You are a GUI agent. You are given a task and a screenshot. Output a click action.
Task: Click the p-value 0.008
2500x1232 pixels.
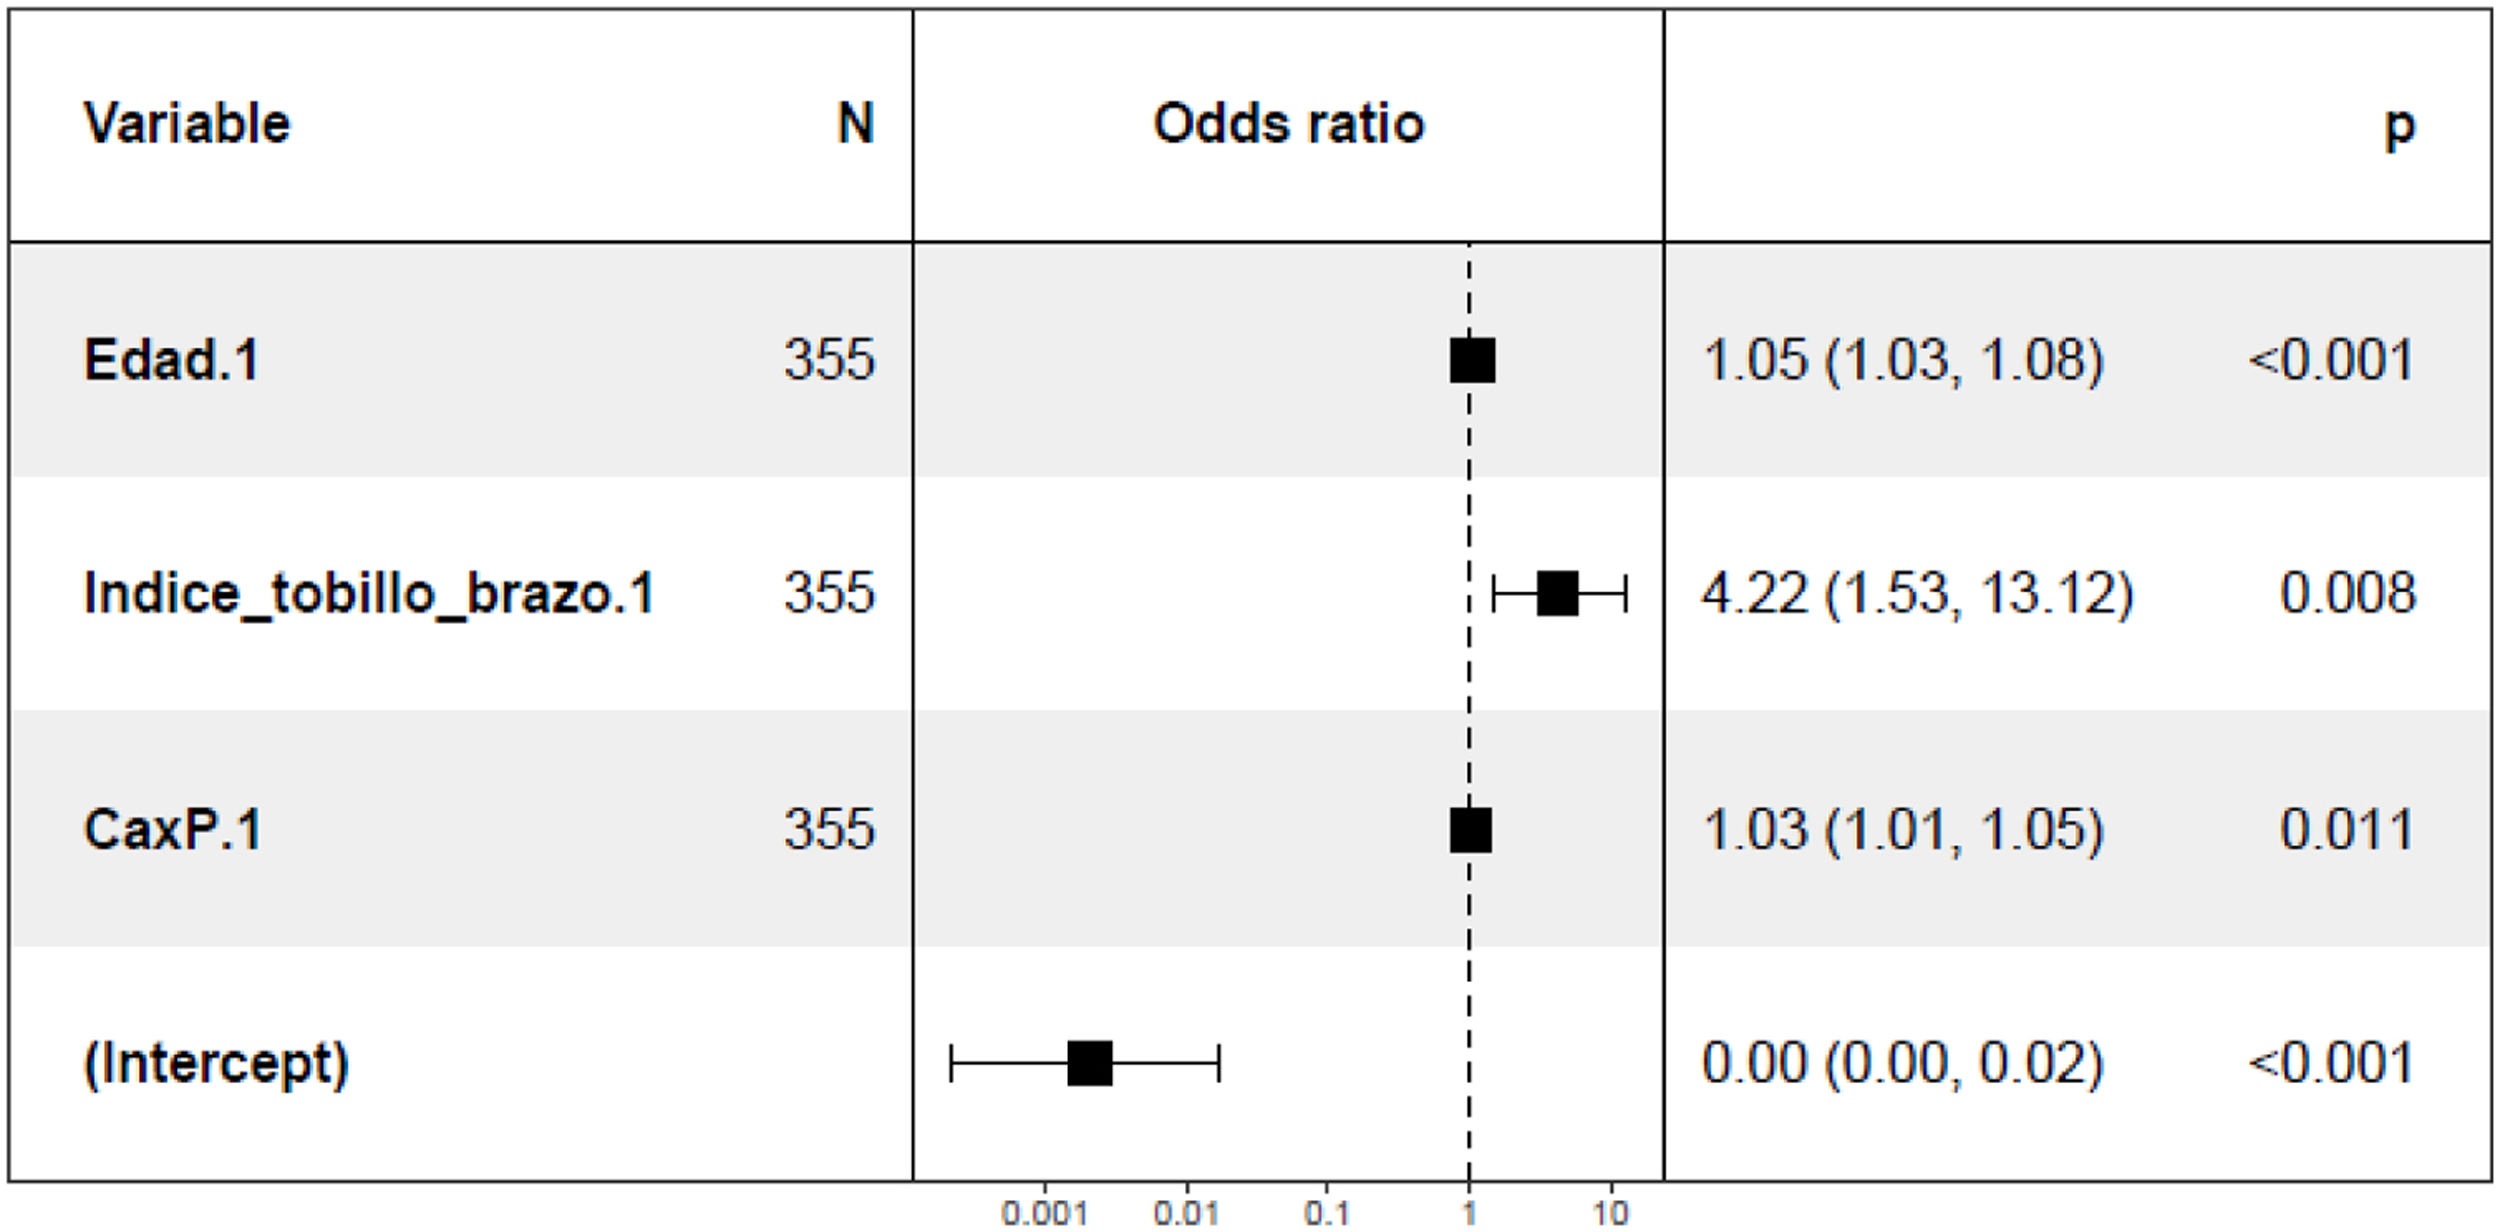[2347, 594]
